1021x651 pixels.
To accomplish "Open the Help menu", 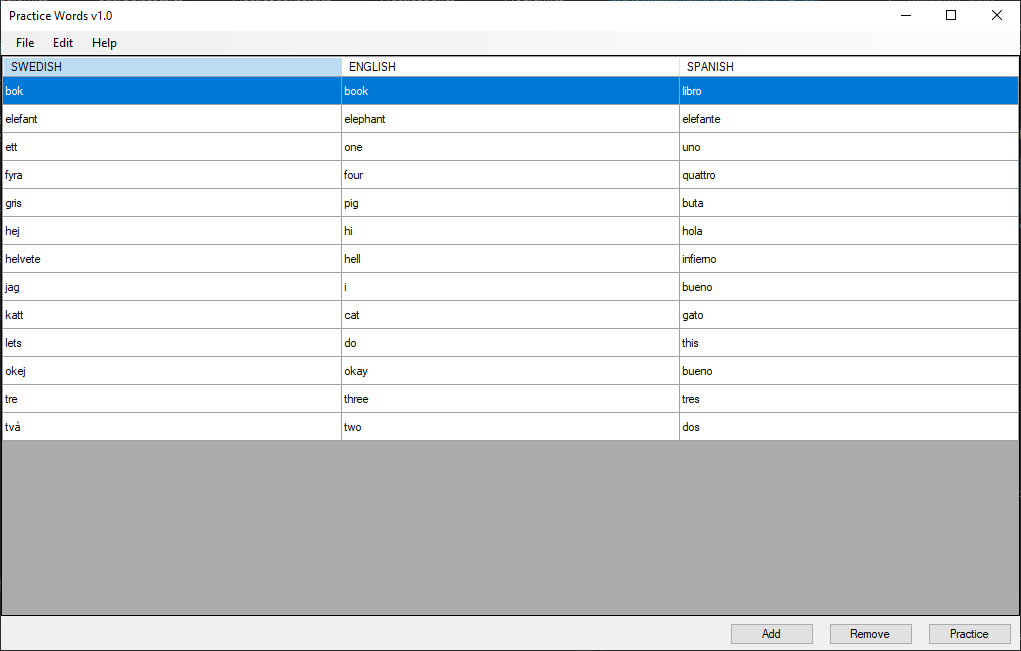I will point(104,43).
